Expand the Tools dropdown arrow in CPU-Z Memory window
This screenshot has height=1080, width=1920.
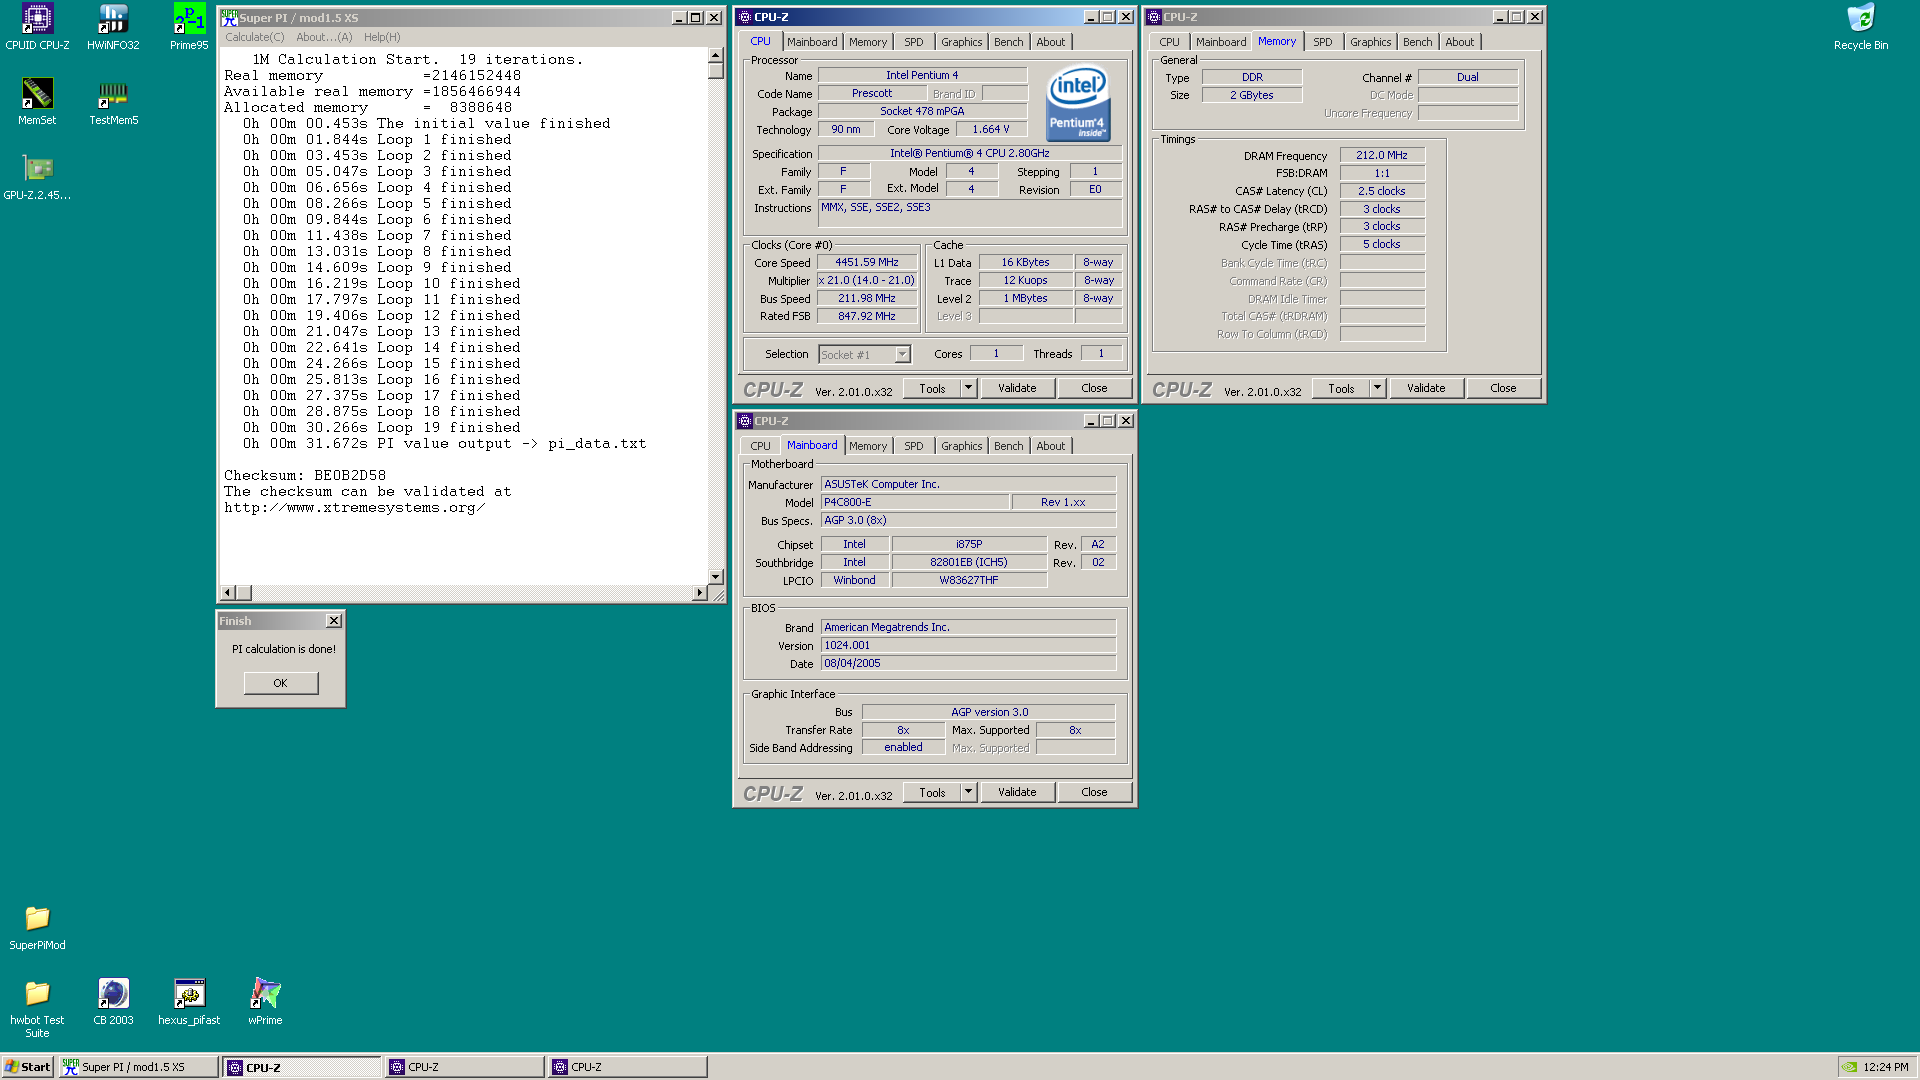click(1377, 388)
